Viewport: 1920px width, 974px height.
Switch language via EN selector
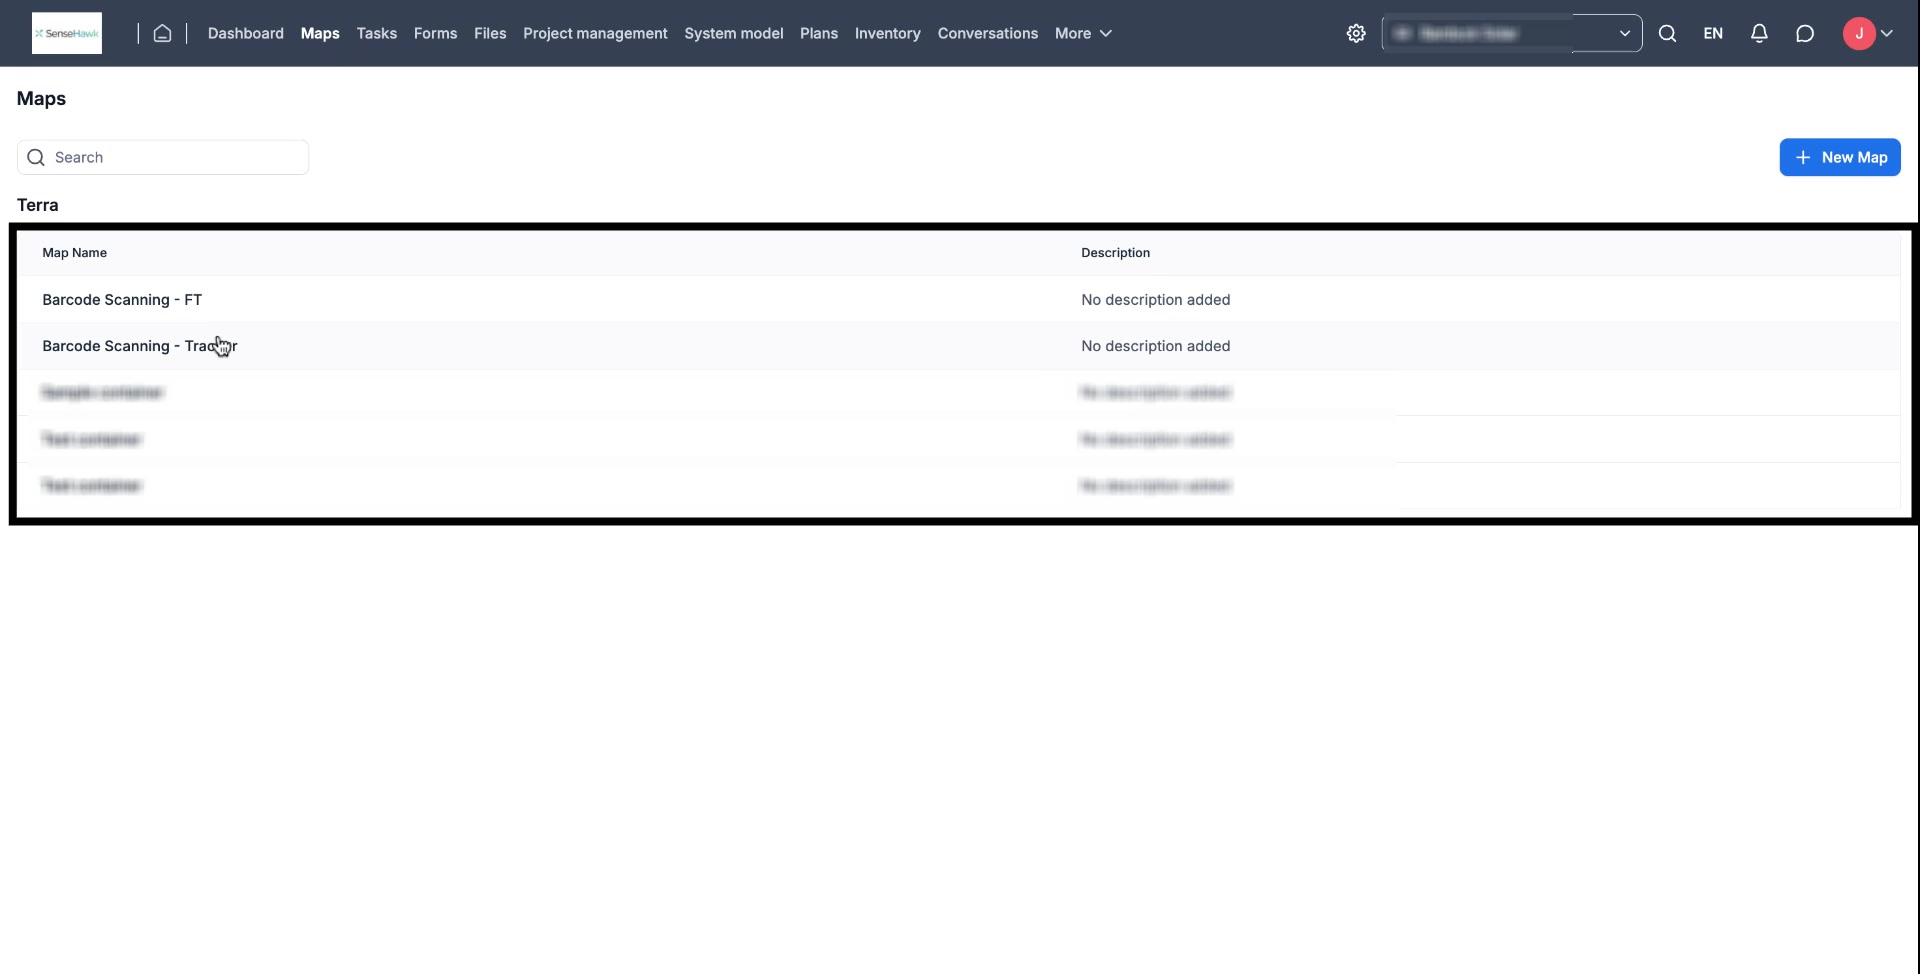point(1713,33)
